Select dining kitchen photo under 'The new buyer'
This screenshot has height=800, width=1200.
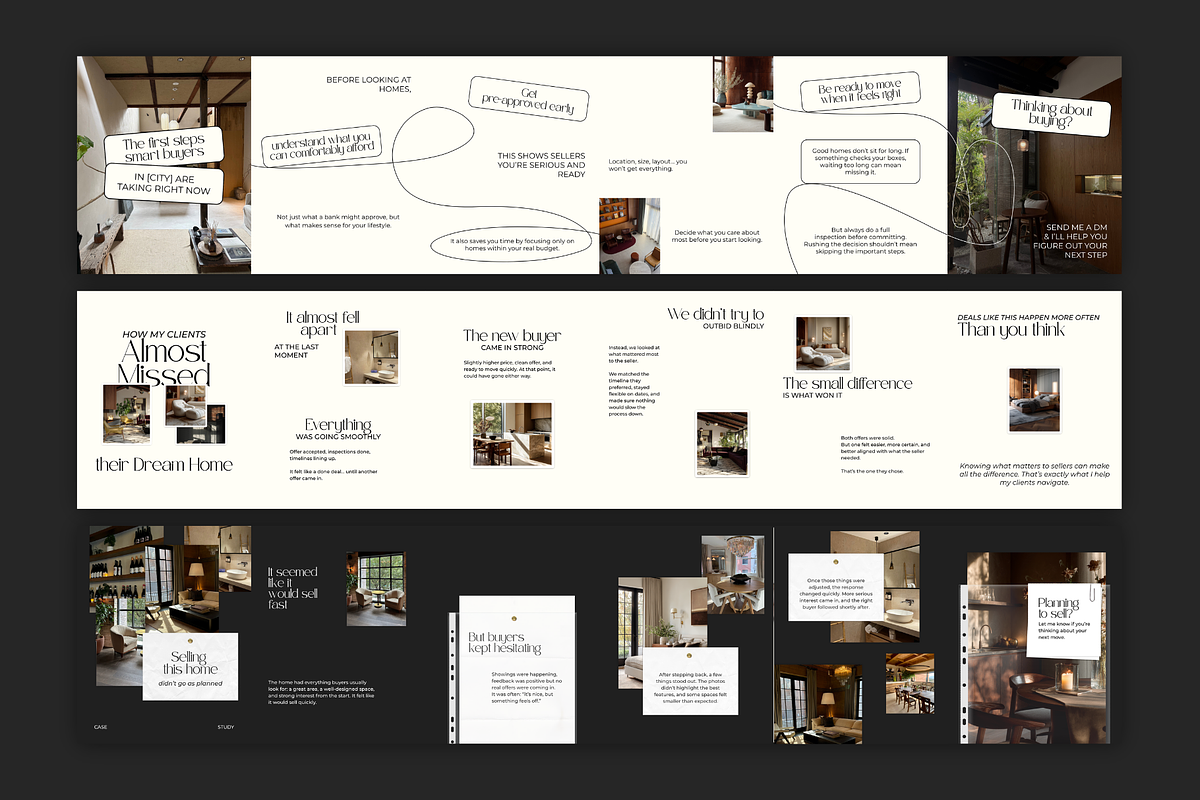pos(511,434)
